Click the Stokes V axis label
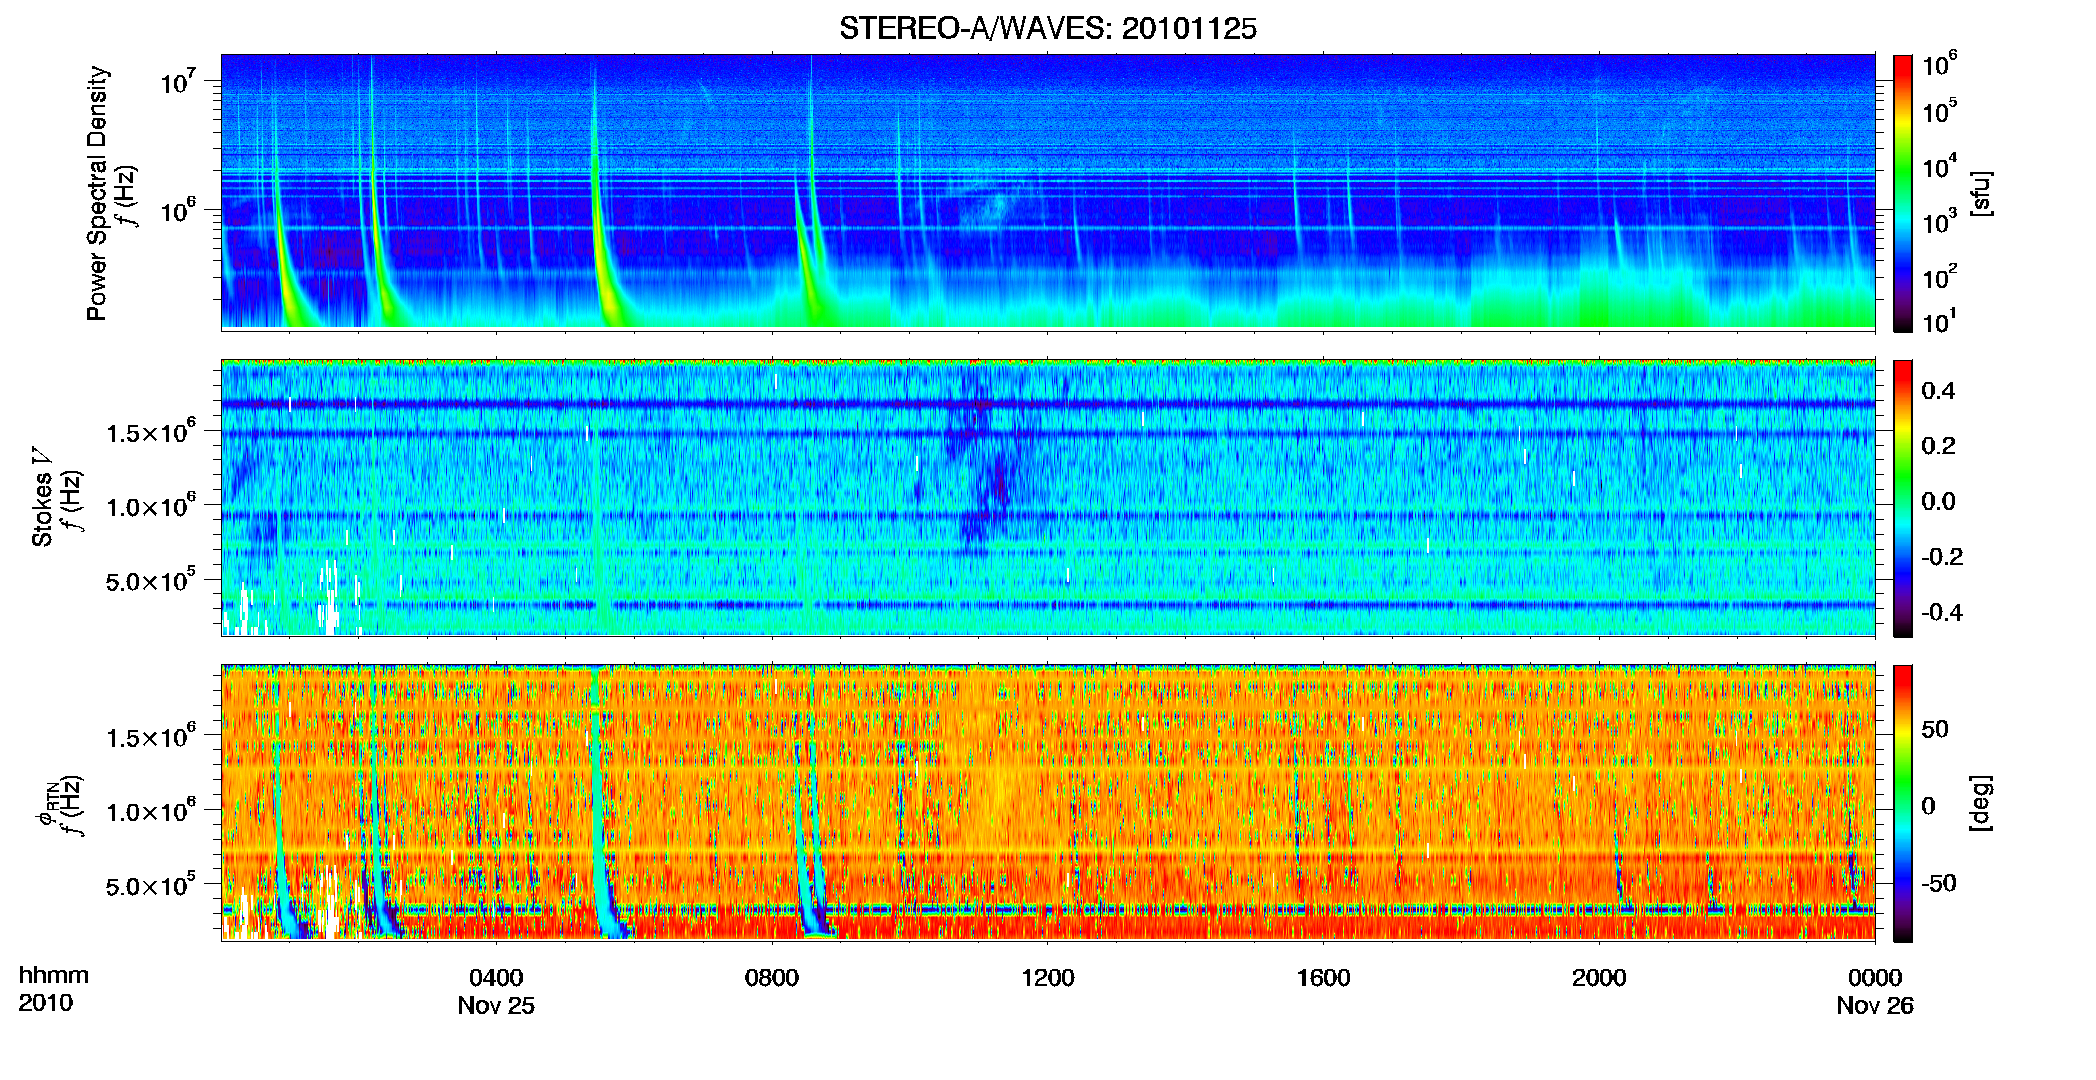Image resolution: width=2096 pixels, height=1080 pixels. point(42,497)
